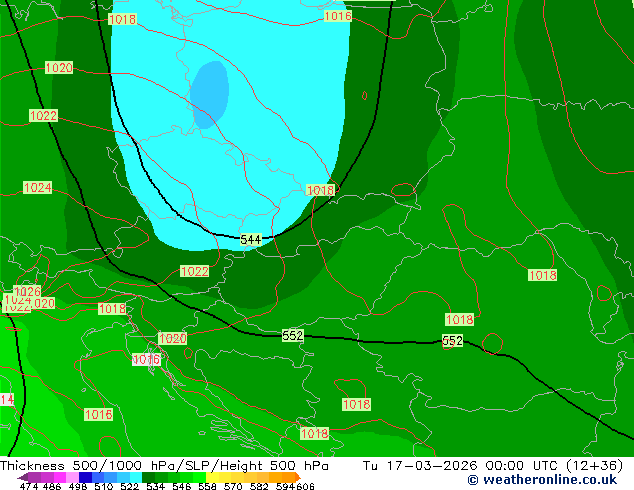Pick the dark green legend swatch at 534

(148, 477)
